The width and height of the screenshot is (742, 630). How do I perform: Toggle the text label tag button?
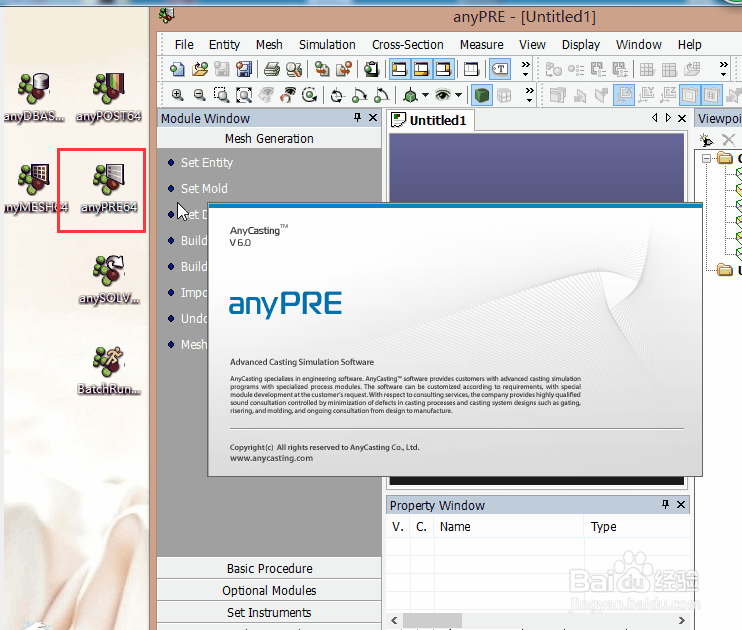(500, 70)
